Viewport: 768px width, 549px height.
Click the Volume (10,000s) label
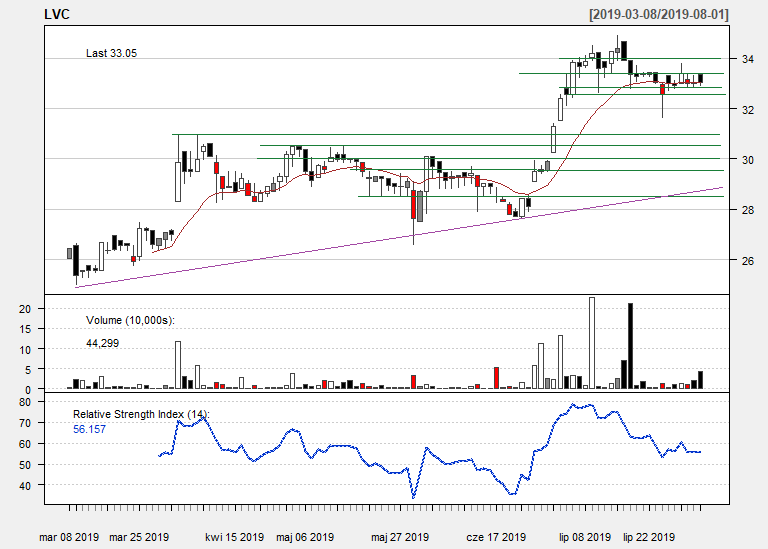pyautogui.click(x=130, y=320)
